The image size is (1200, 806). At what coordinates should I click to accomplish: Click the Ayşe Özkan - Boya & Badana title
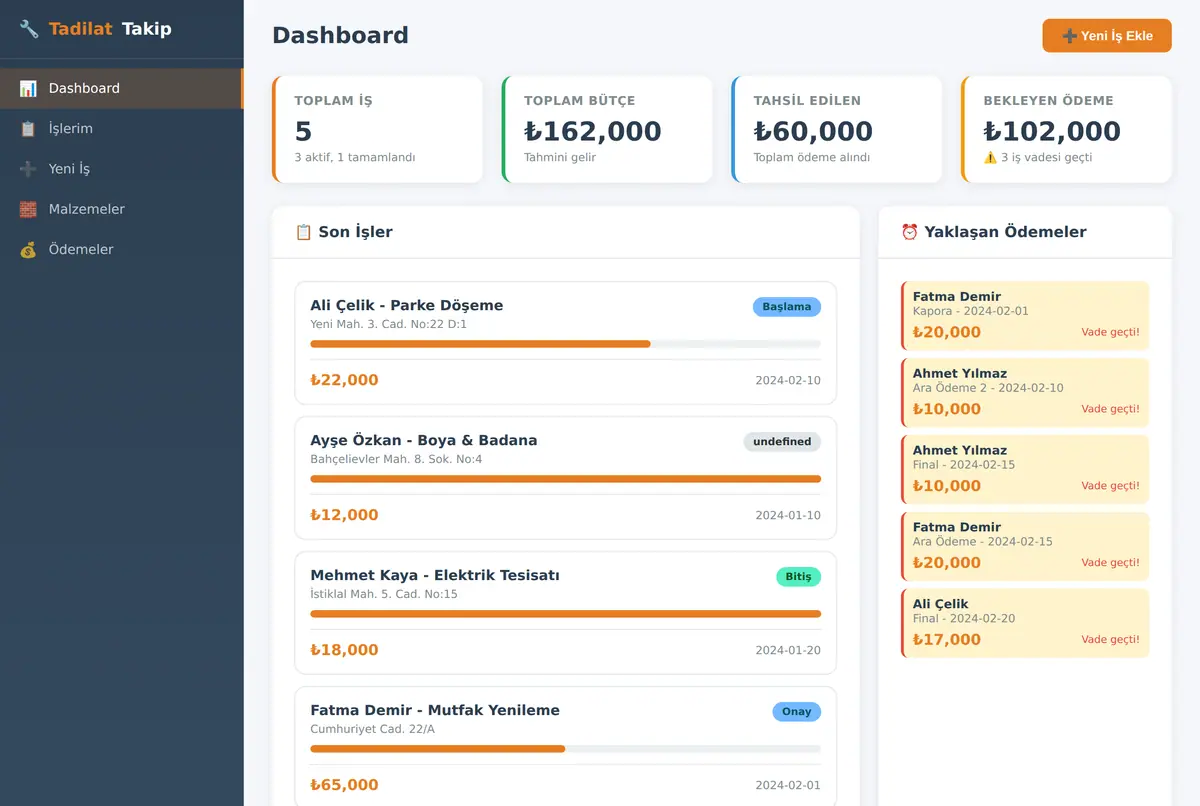(424, 440)
